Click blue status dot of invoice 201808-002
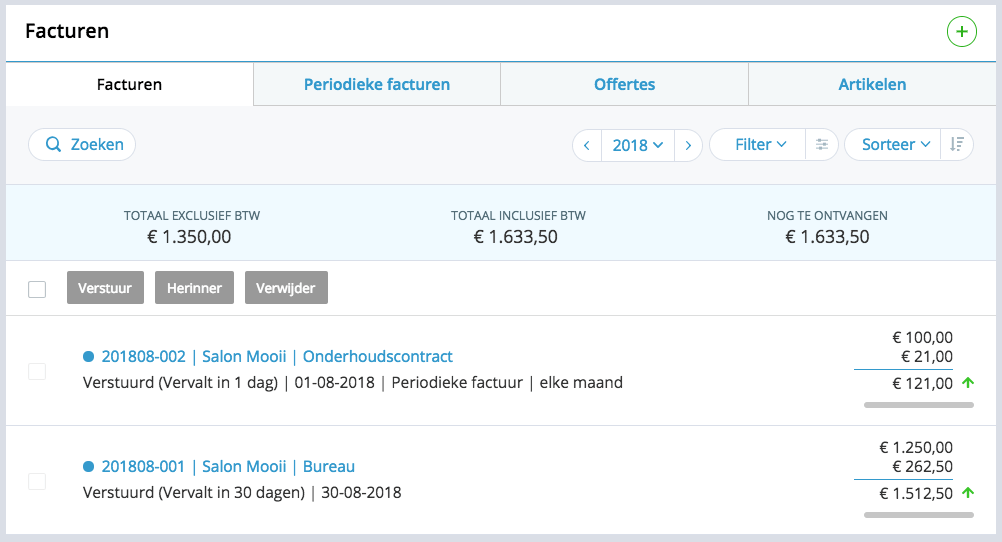Image resolution: width=1002 pixels, height=542 pixels. (x=88, y=356)
